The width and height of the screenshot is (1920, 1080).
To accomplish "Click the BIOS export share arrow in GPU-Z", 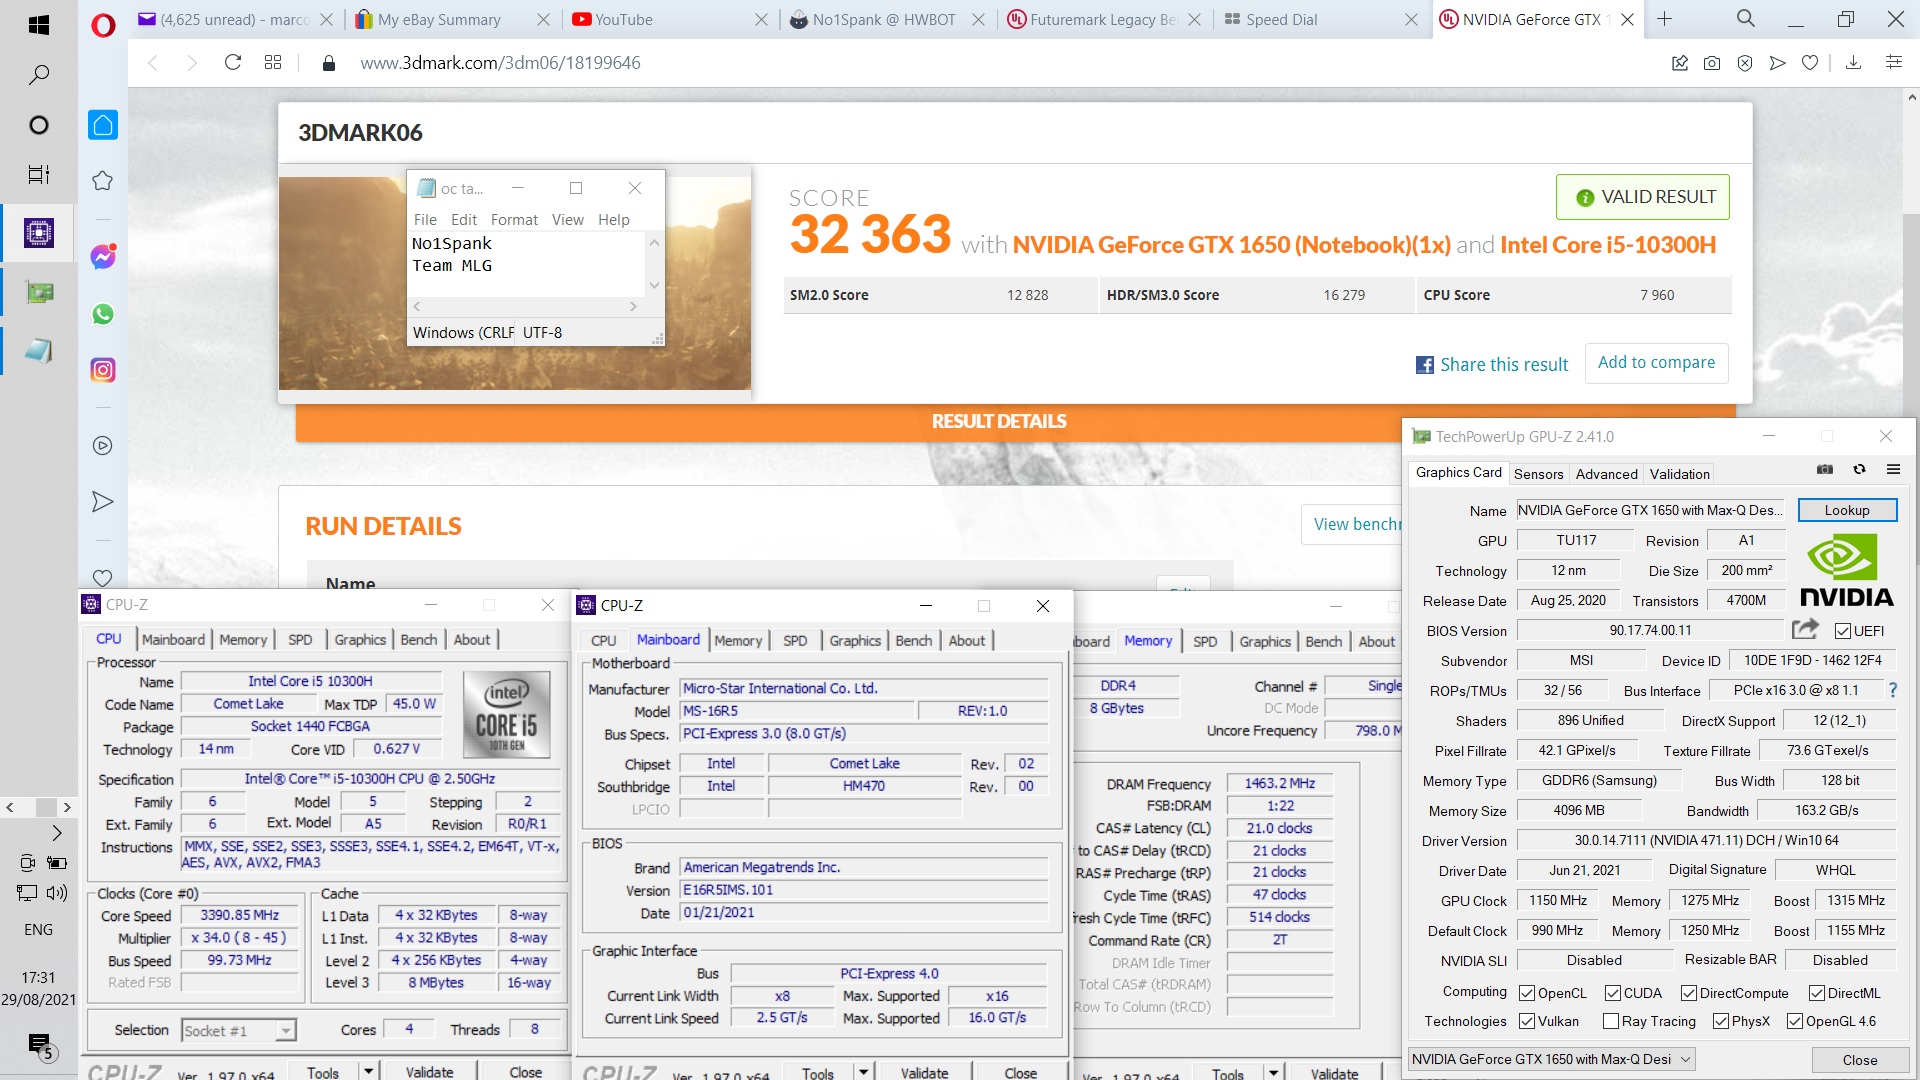I will pyautogui.click(x=1805, y=629).
